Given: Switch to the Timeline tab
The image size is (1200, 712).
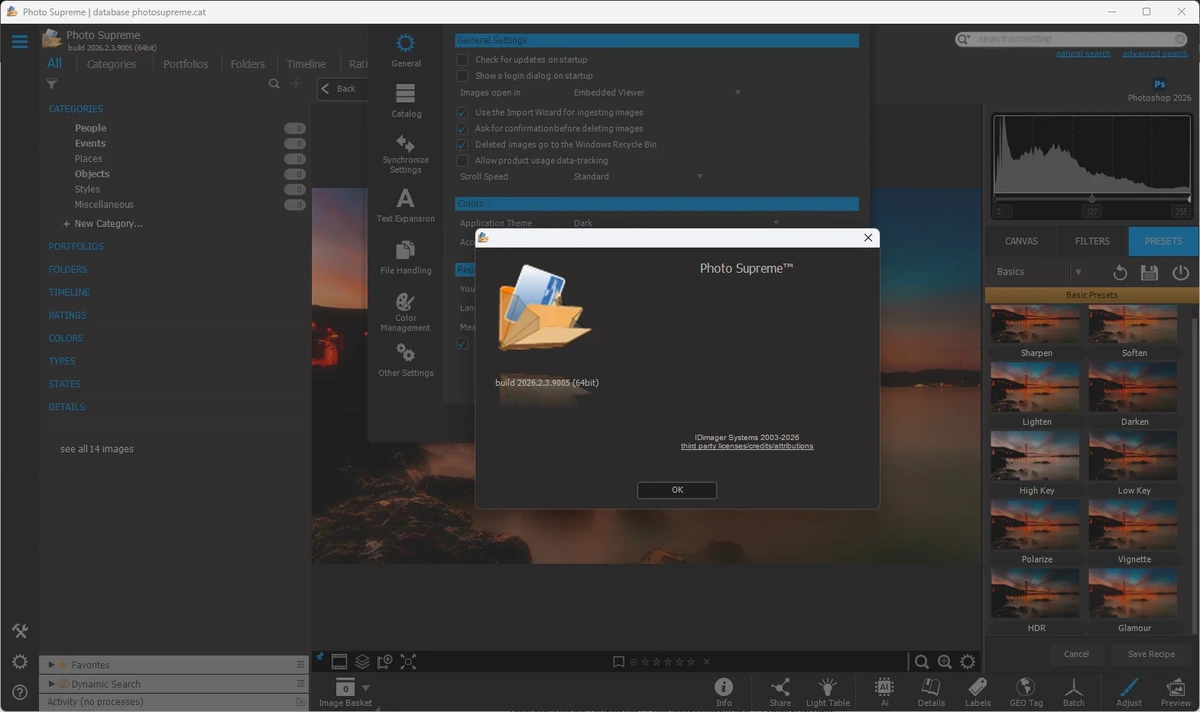Looking at the screenshot, I should (306, 64).
